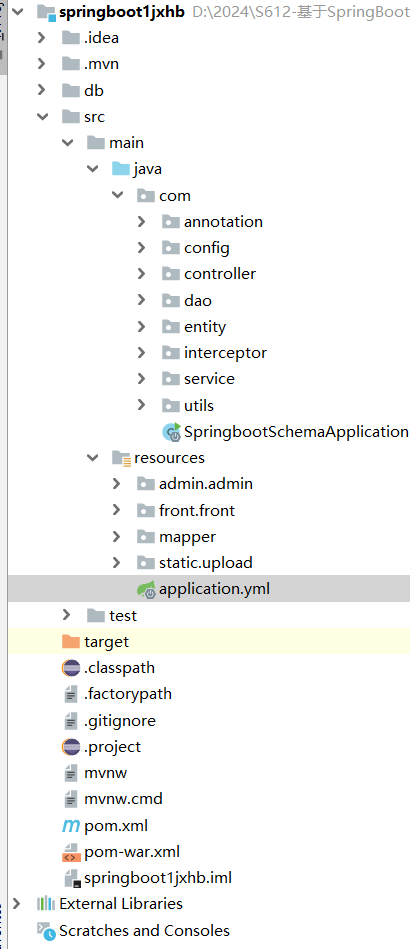Select the pom-war.xml file
Image resolution: width=410 pixels, height=949 pixels.
pyautogui.click(x=132, y=852)
